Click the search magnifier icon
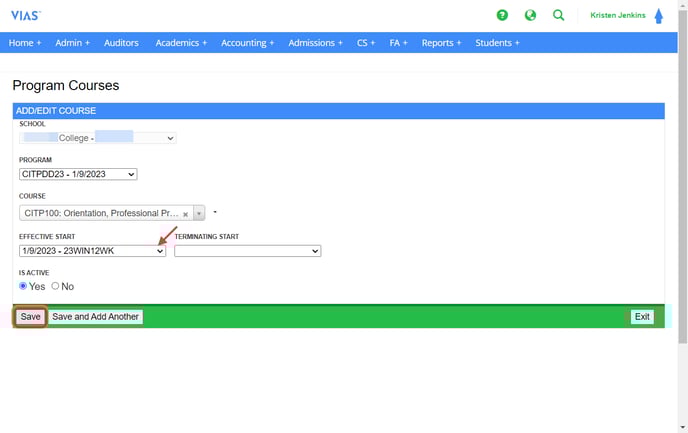 click(x=558, y=16)
